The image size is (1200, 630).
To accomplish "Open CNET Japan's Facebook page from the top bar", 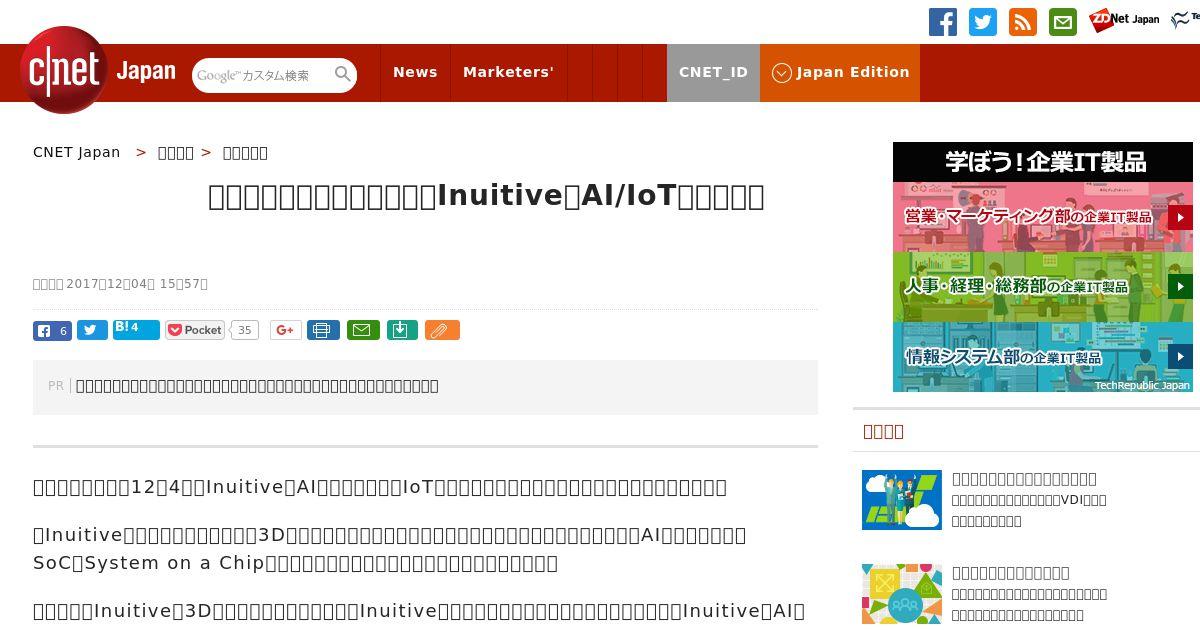I will point(943,22).
